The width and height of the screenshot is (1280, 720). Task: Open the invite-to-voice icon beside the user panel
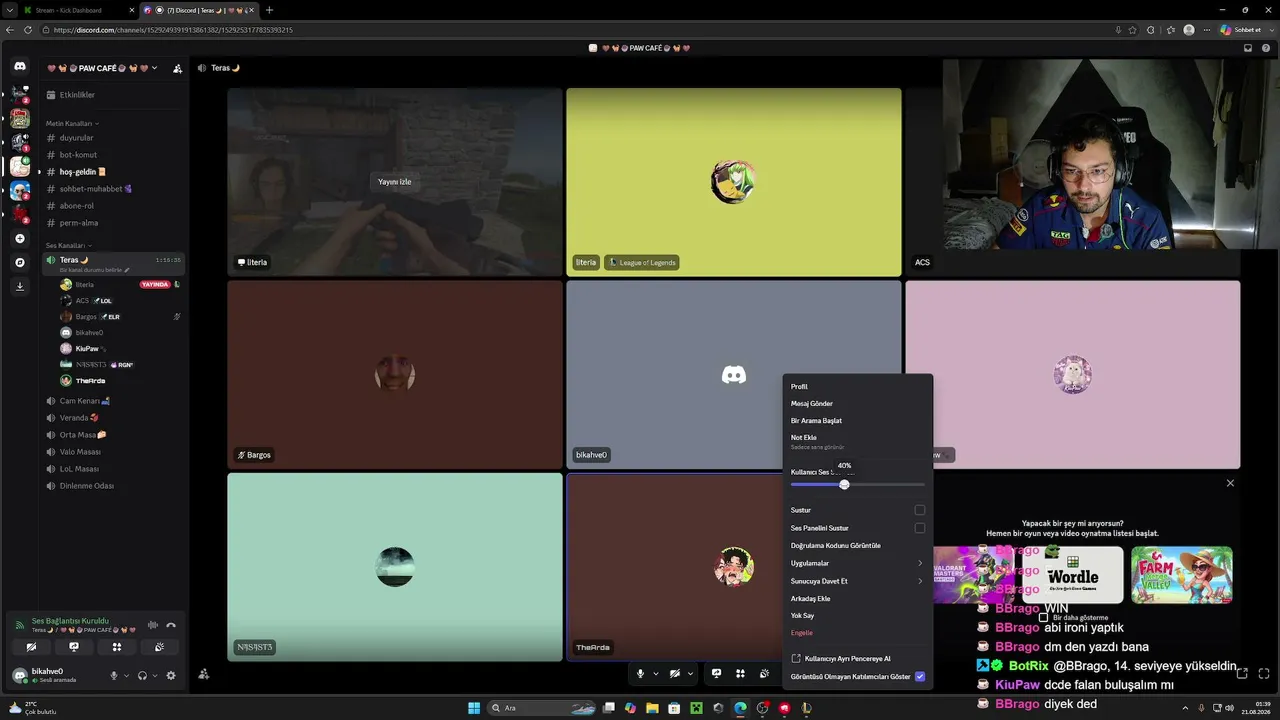coord(204,674)
